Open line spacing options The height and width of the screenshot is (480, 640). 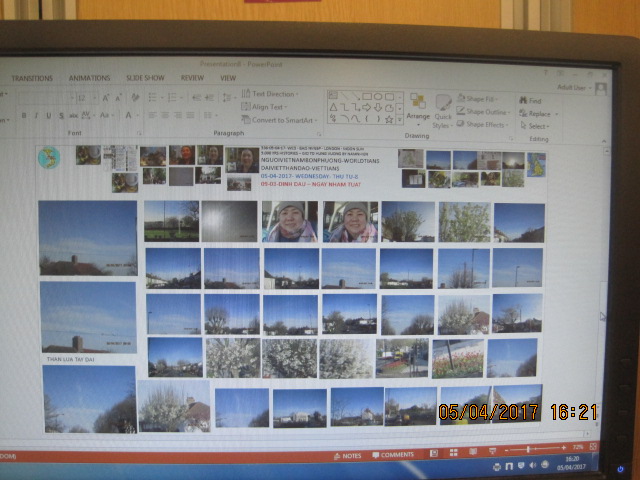coord(227,98)
